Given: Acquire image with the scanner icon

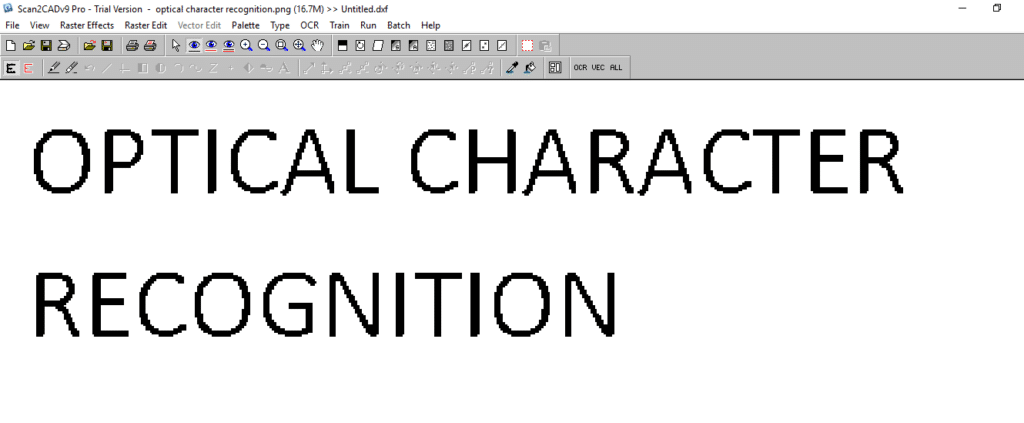Looking at the screenshot, I should 63,46.
